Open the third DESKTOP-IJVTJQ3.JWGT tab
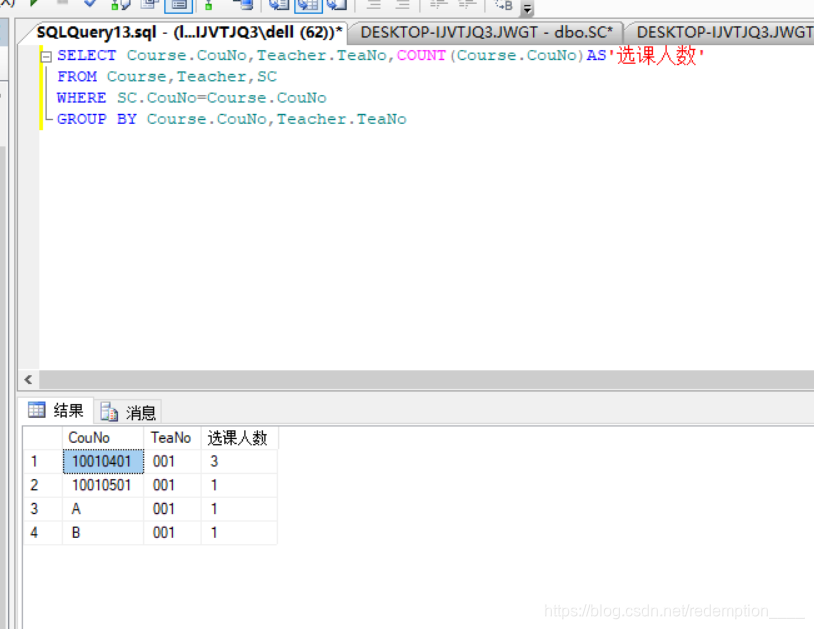 pos(724,32)
